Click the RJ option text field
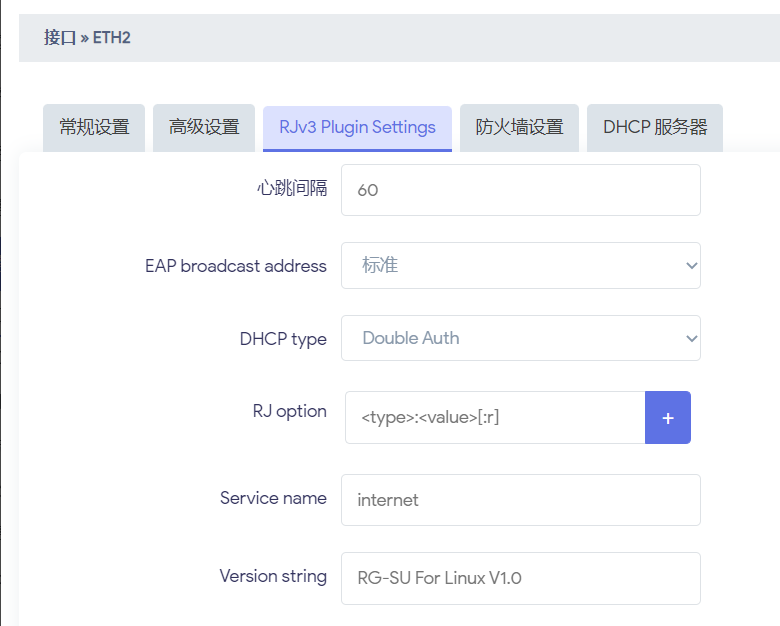The width and height of the screenshot is (780, 626). tap(495, 417)
